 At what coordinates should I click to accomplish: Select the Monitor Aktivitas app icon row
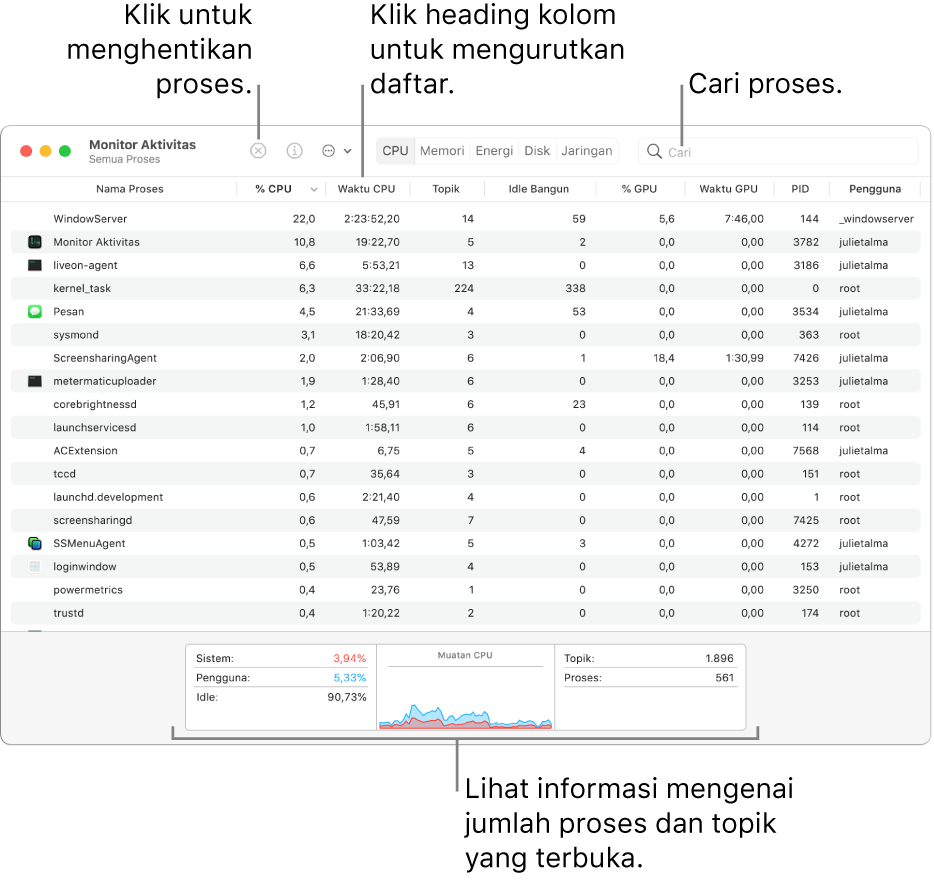click(35, 242)
